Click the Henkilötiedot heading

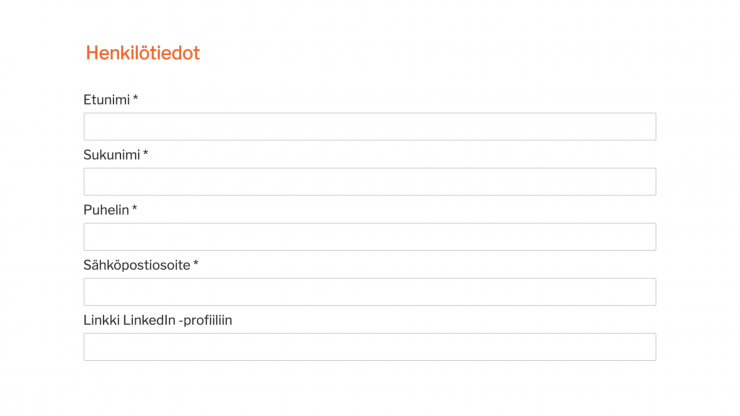tap(143, 53)
